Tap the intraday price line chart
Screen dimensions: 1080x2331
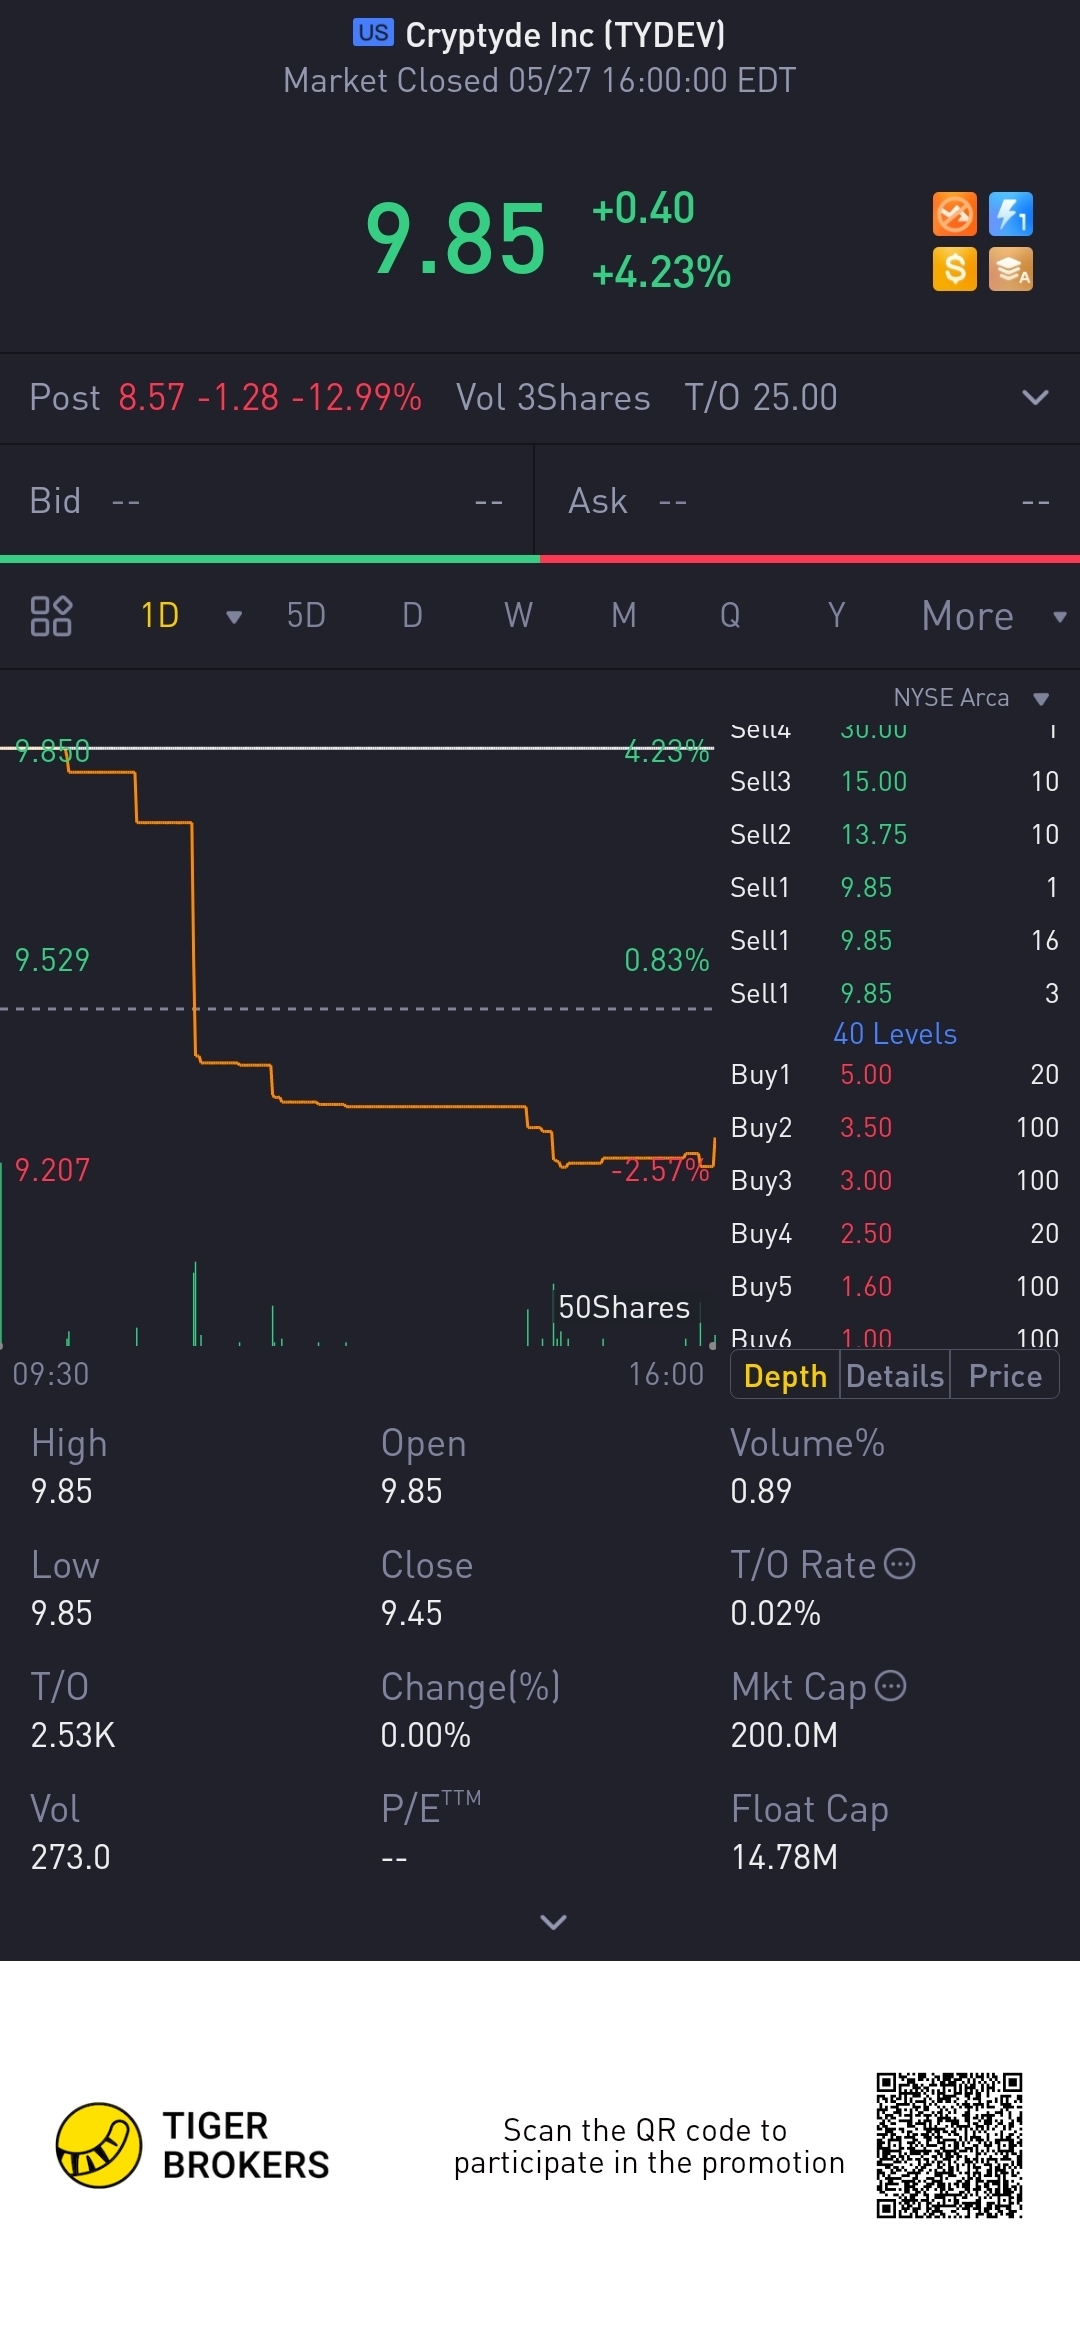coord(357,960)
